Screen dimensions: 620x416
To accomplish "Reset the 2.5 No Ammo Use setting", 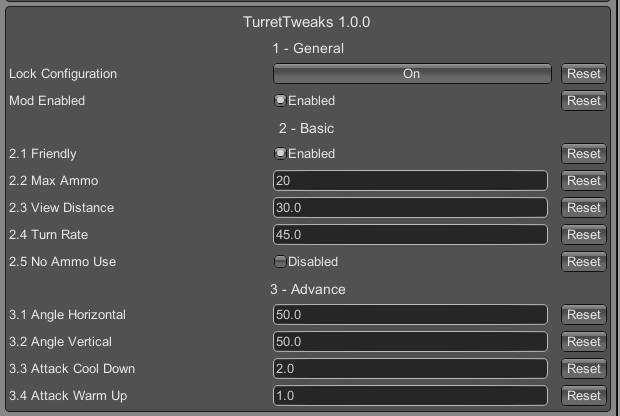I will point(584,261).
